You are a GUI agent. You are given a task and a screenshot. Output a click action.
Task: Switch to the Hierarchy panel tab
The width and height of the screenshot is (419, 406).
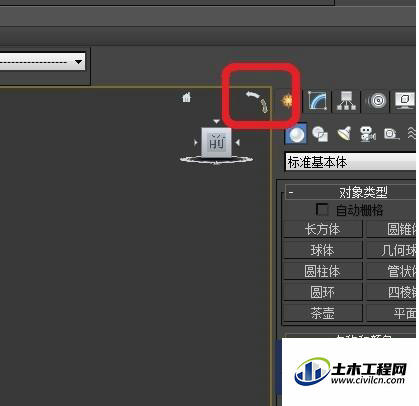(x=346, y=100)
